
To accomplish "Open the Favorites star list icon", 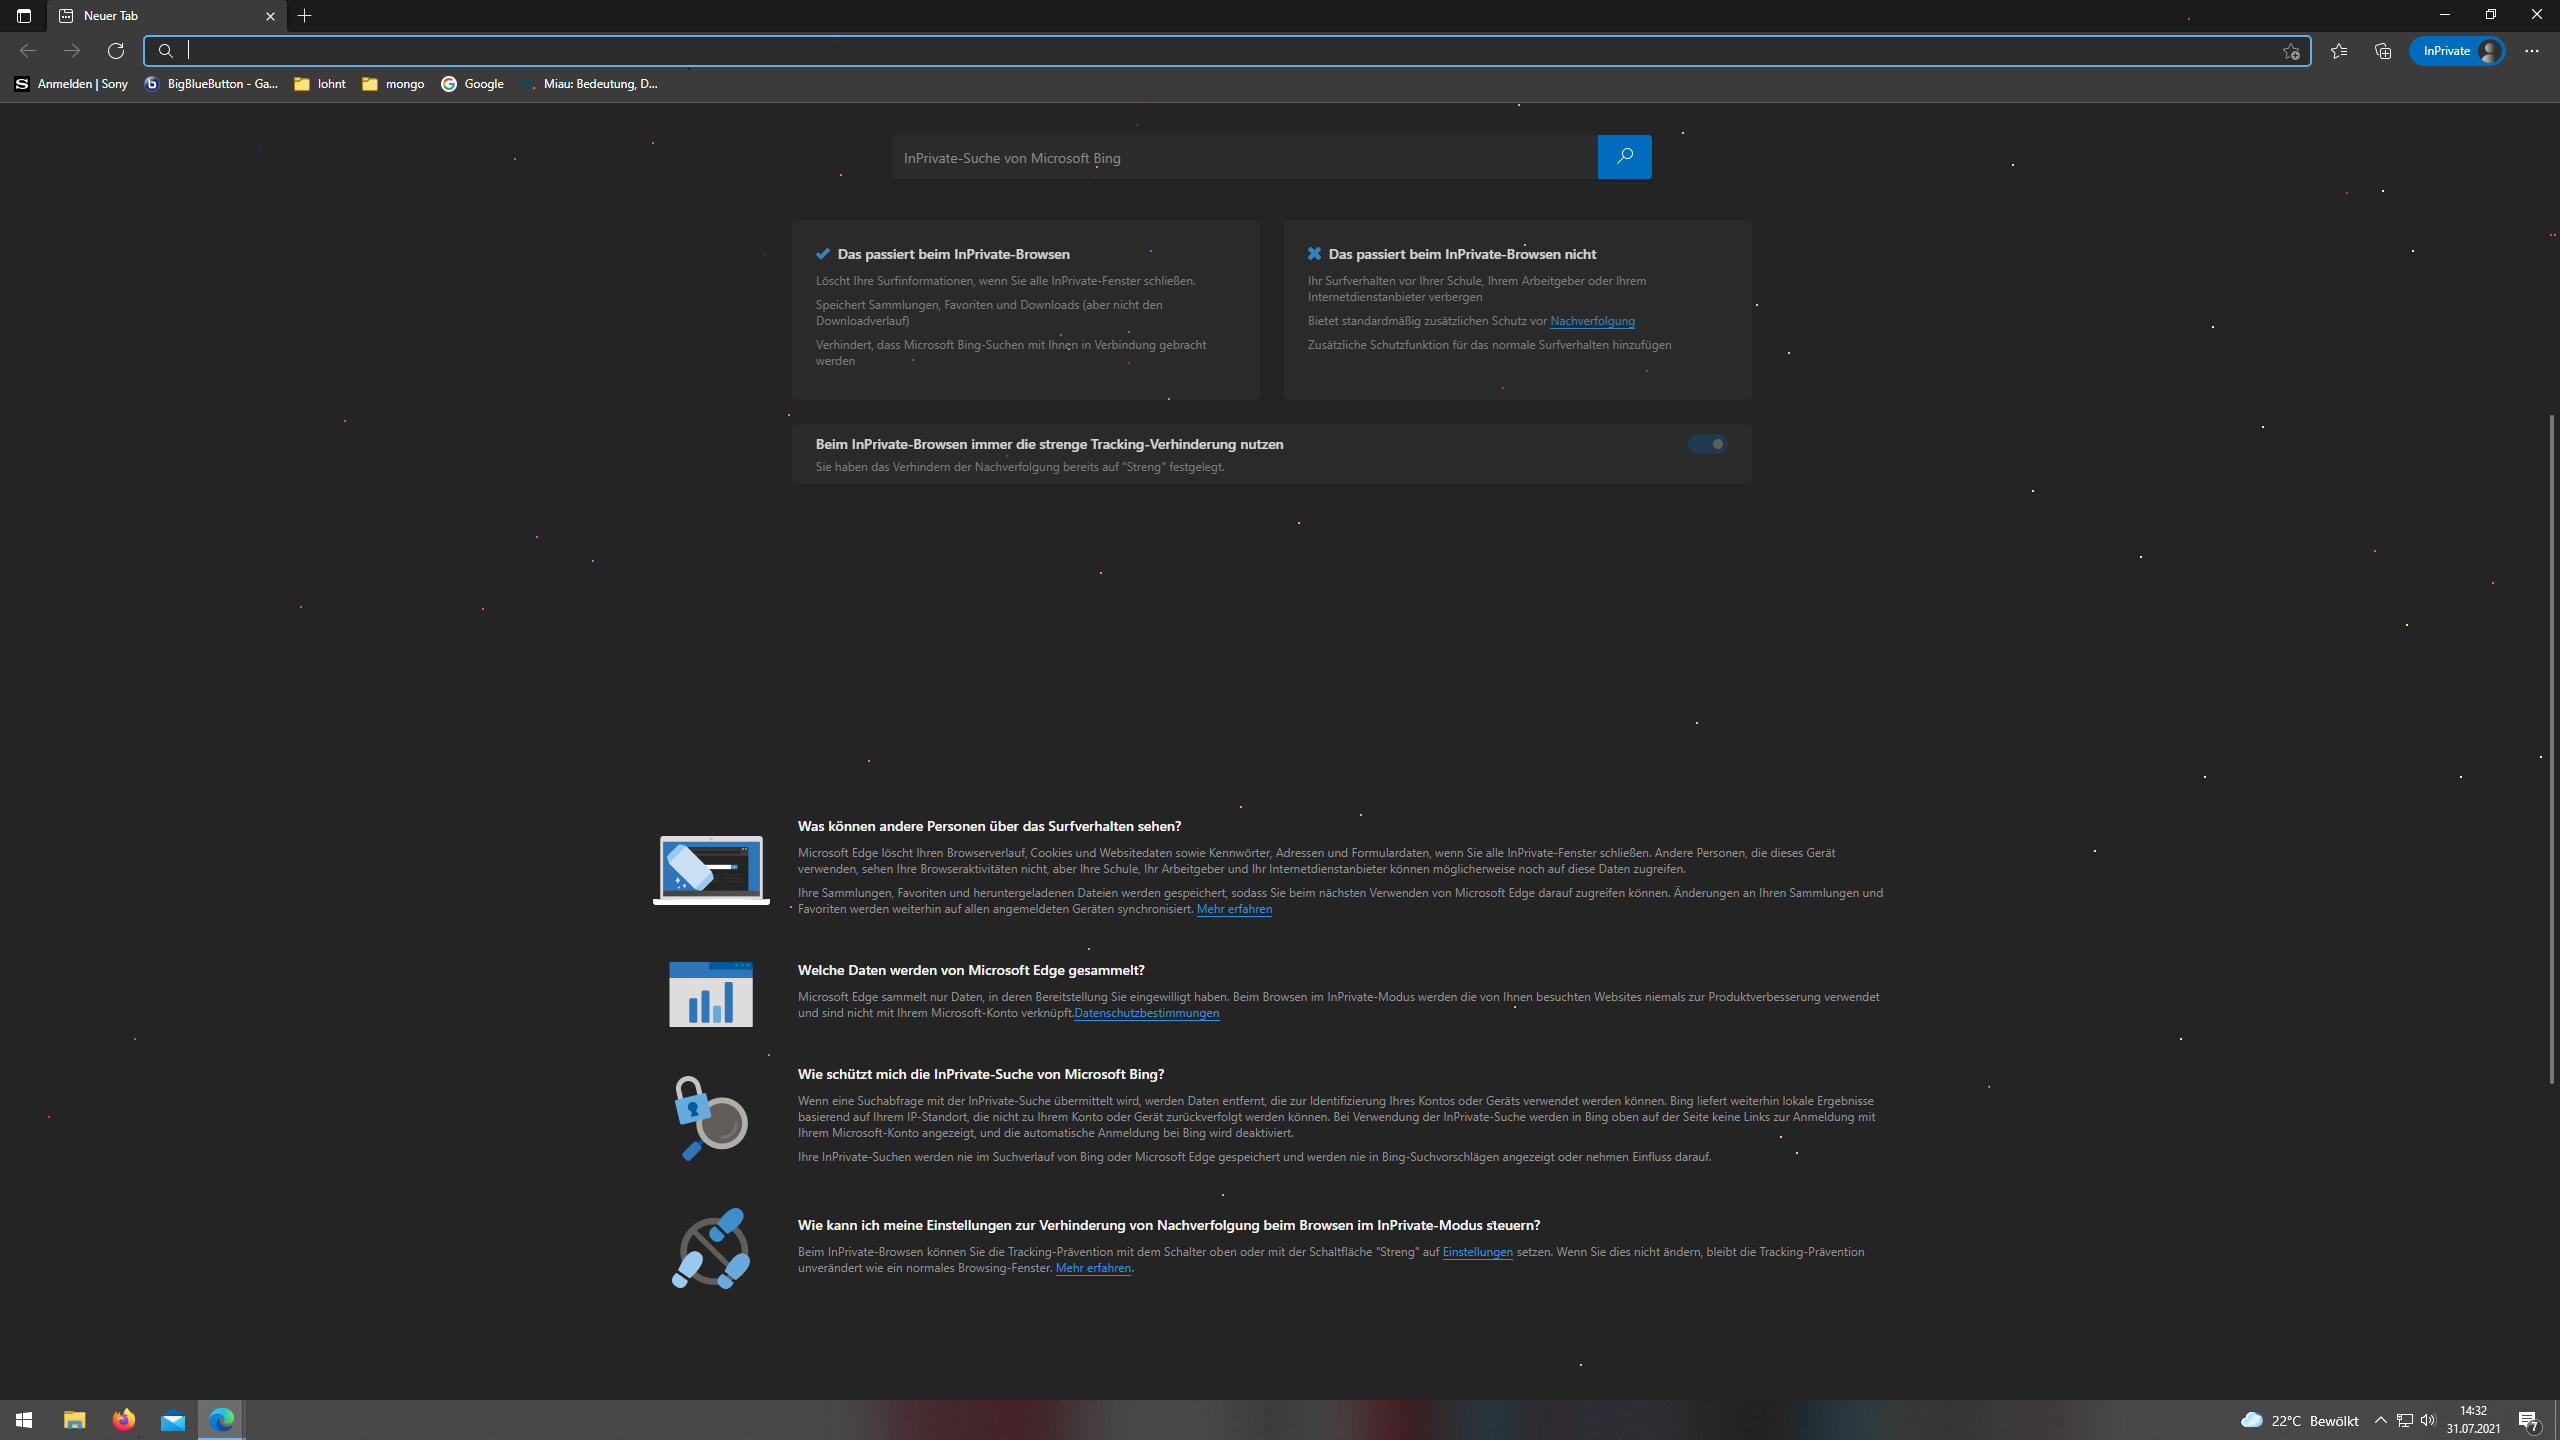I will tap(2338, 51).
